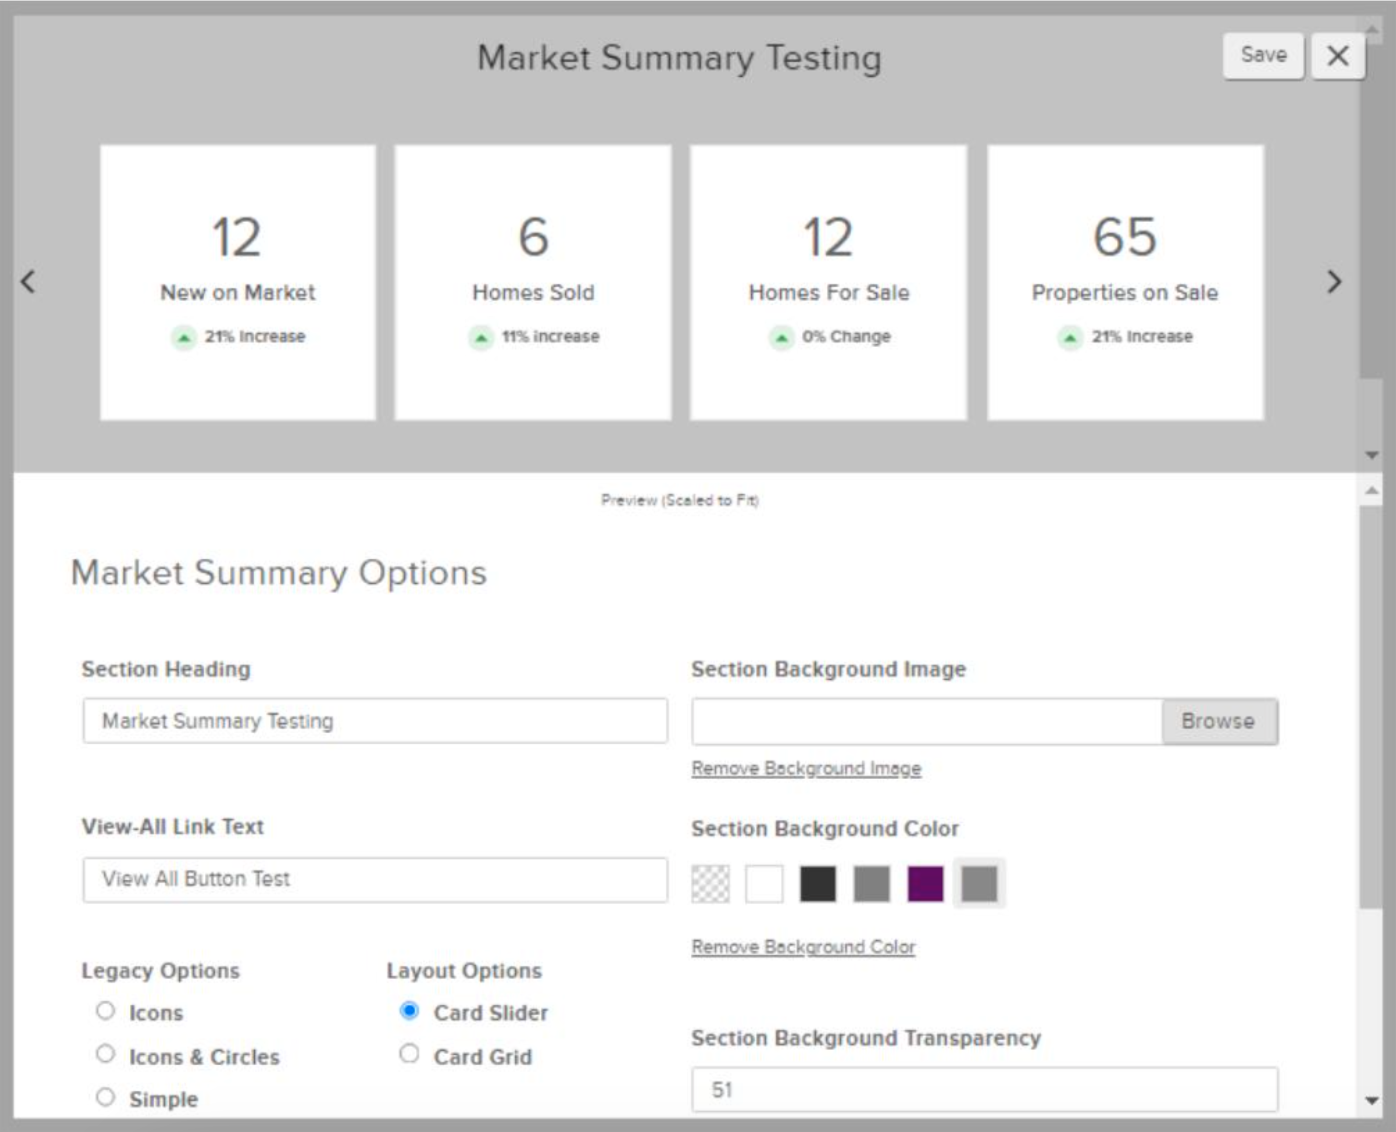This screenshot has height=1132, width=1396.
Task: Browse for a background image
Action: [1219, 721]
